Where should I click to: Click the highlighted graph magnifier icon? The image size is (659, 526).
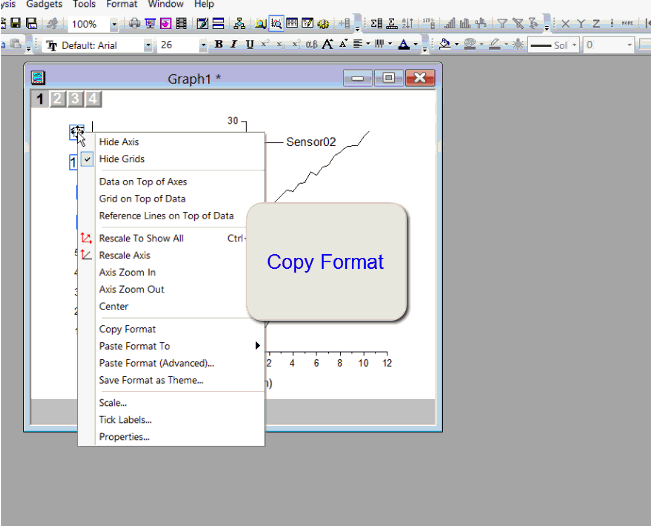276,23
